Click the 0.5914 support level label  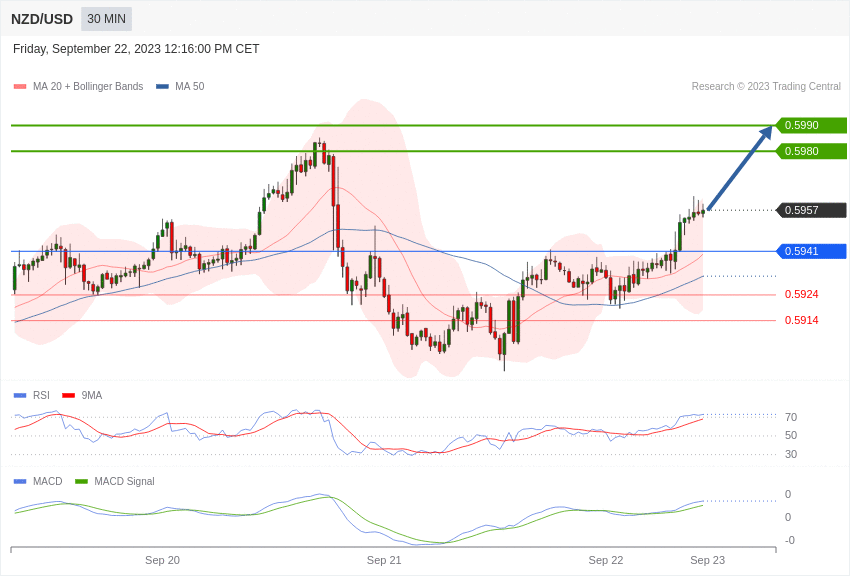[801, 320]
